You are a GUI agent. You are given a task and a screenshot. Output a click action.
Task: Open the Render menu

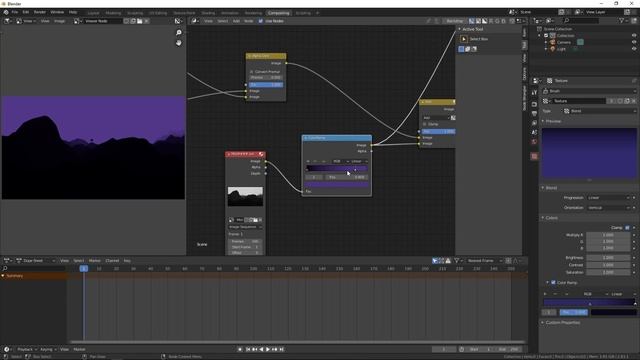point(40,12)
